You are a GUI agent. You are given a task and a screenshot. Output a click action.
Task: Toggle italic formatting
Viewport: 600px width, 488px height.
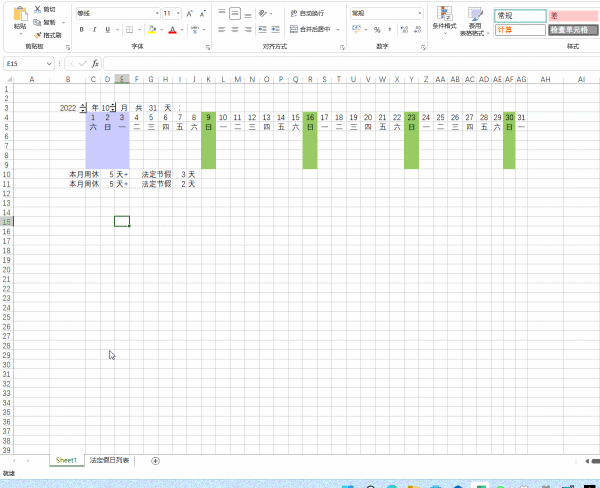(94, 30)
